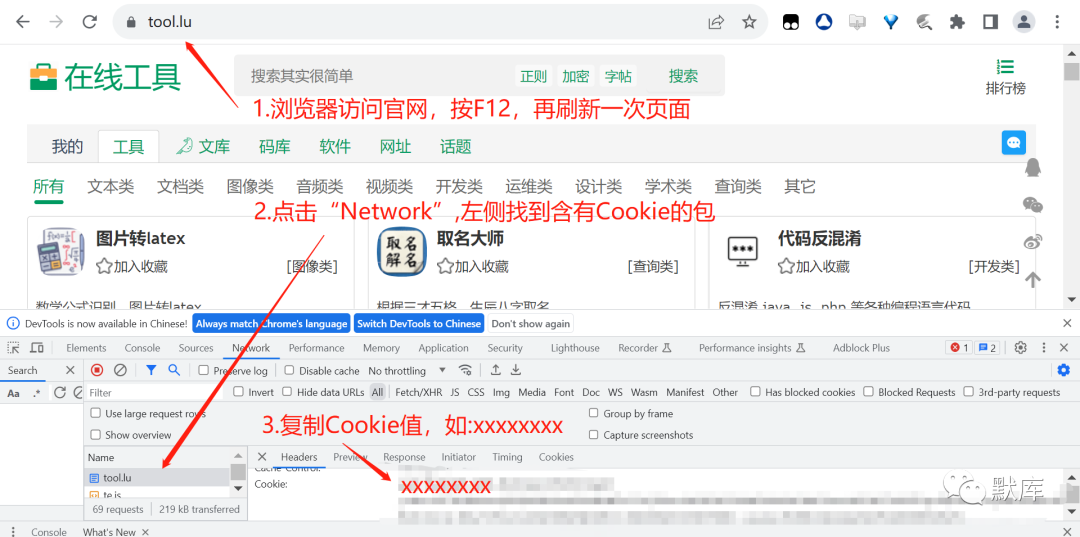Click the back-to-top arrow icon
Viewport: 1080px width, 537px height.
(1032, 280)
